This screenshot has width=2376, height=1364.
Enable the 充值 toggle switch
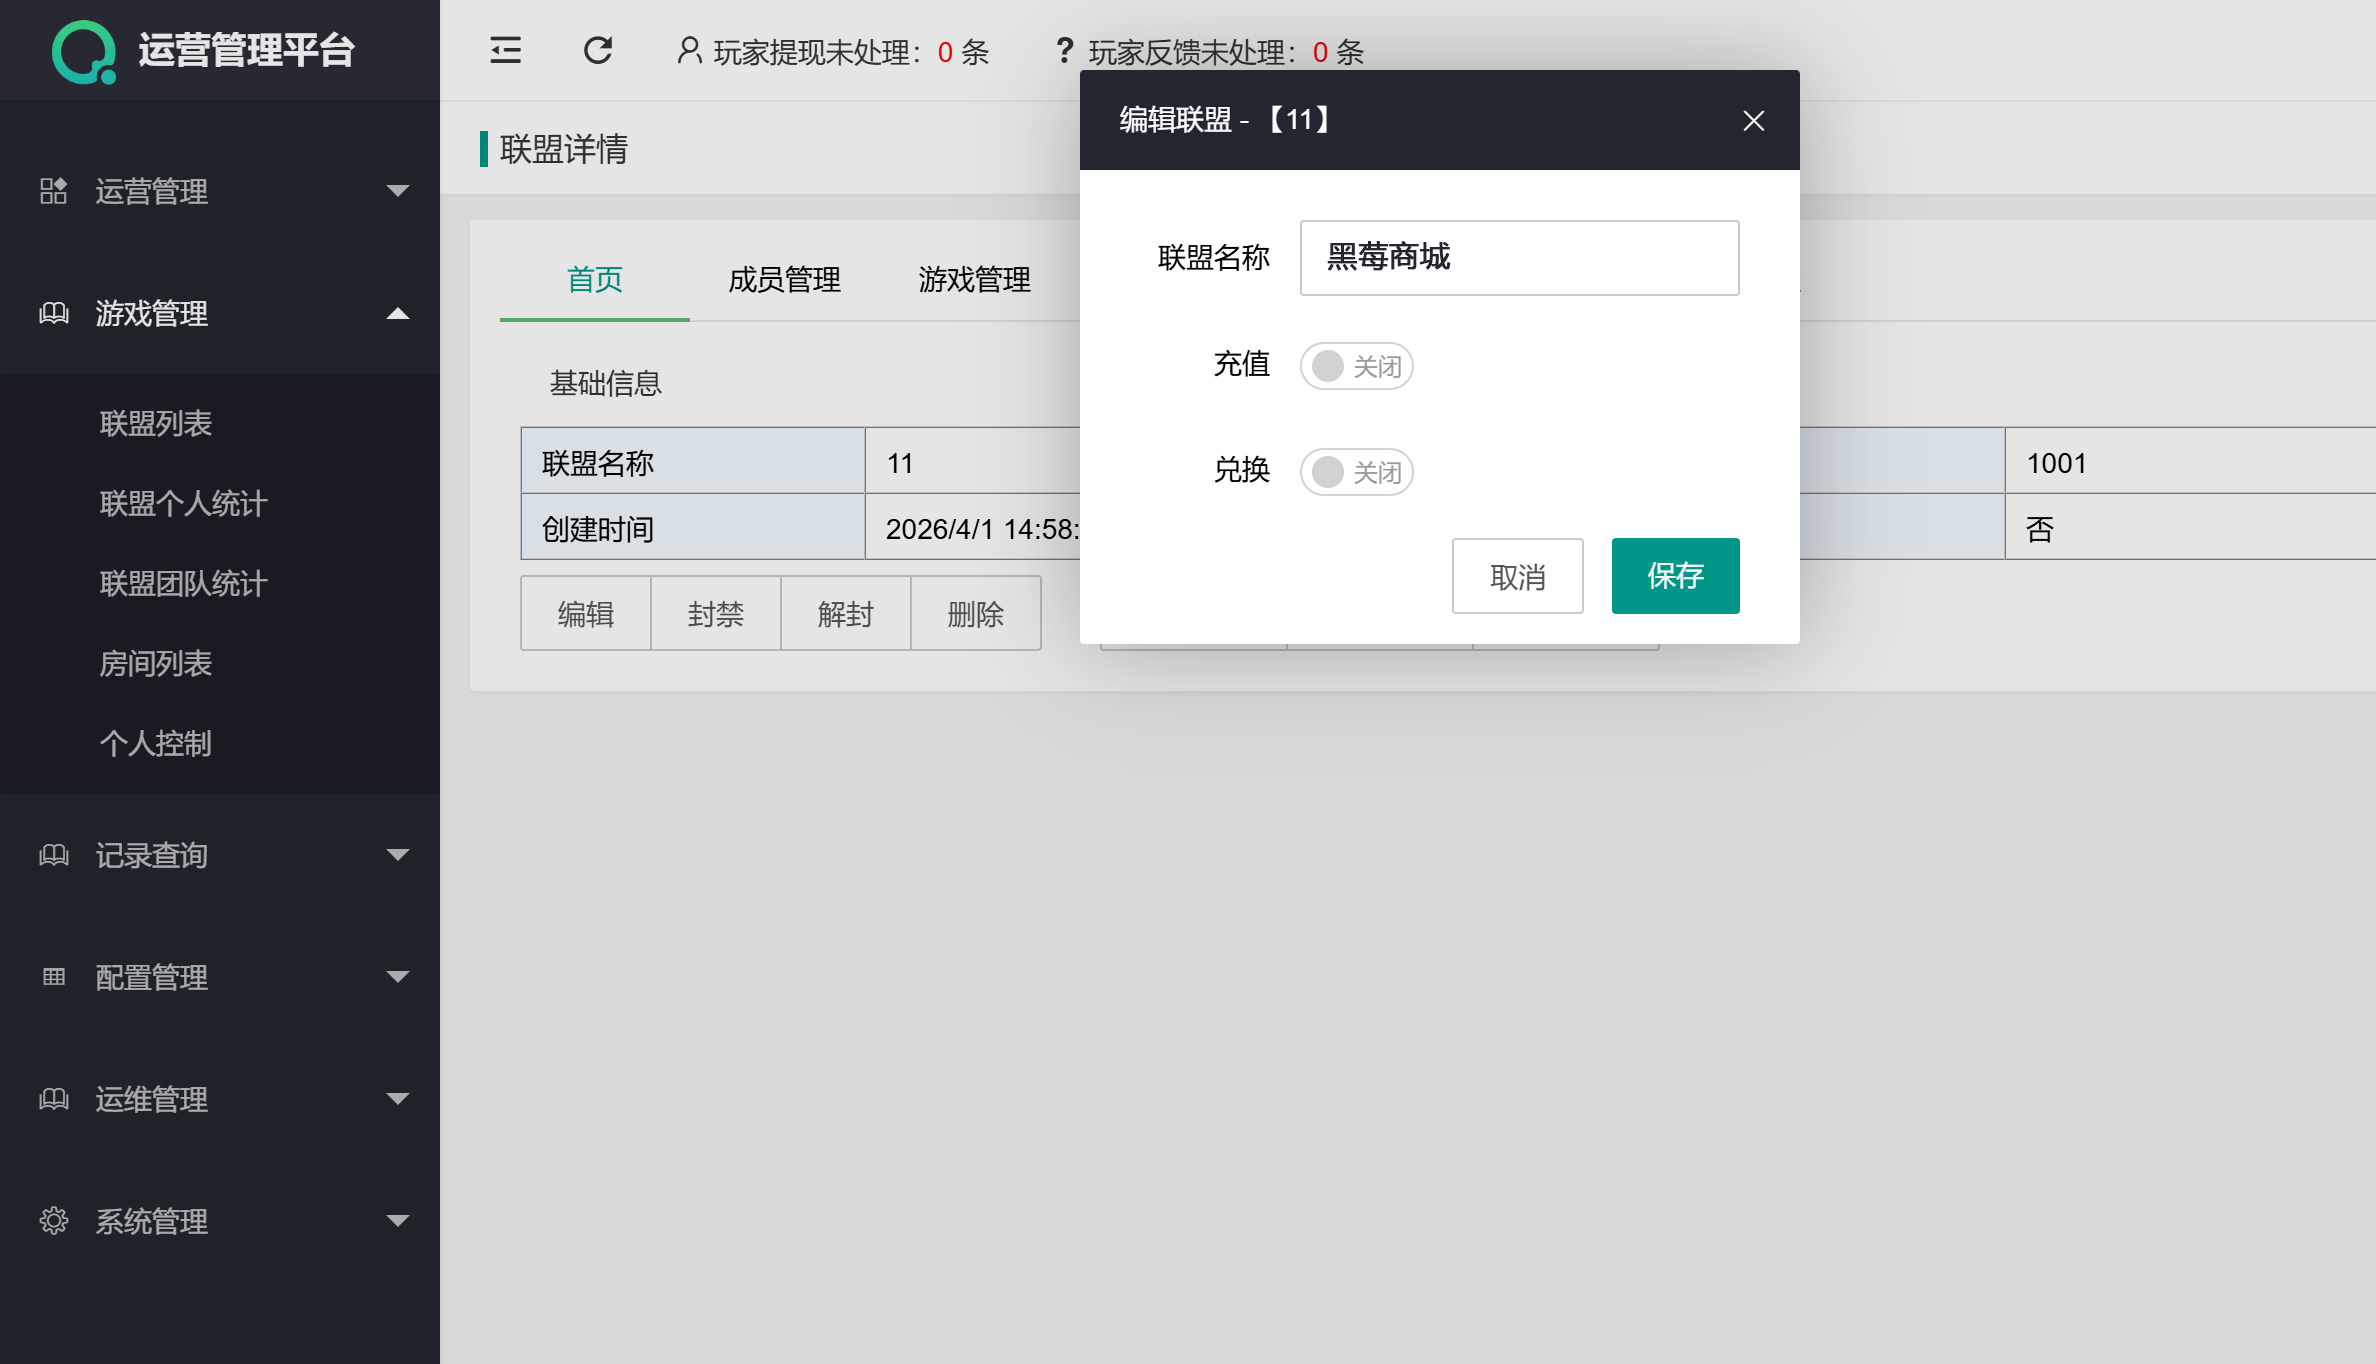point(1357,366)
